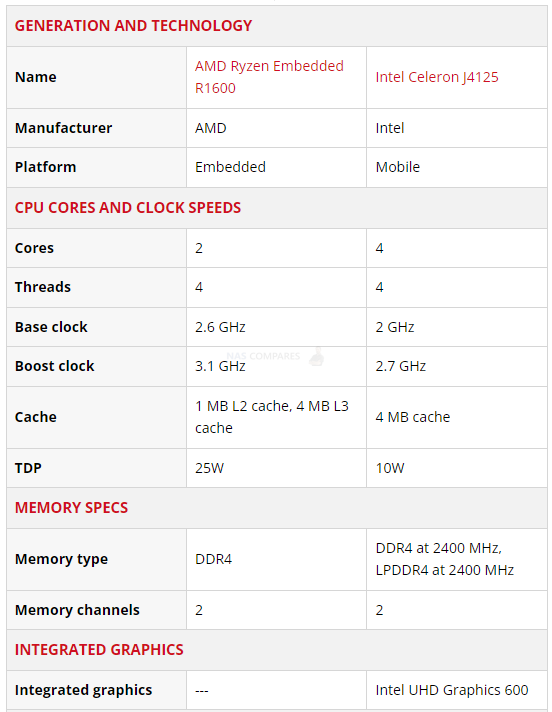Viewport: 552px width, 712px height.
Task: Select the Memory Specs section header
Action: (71, 507)
